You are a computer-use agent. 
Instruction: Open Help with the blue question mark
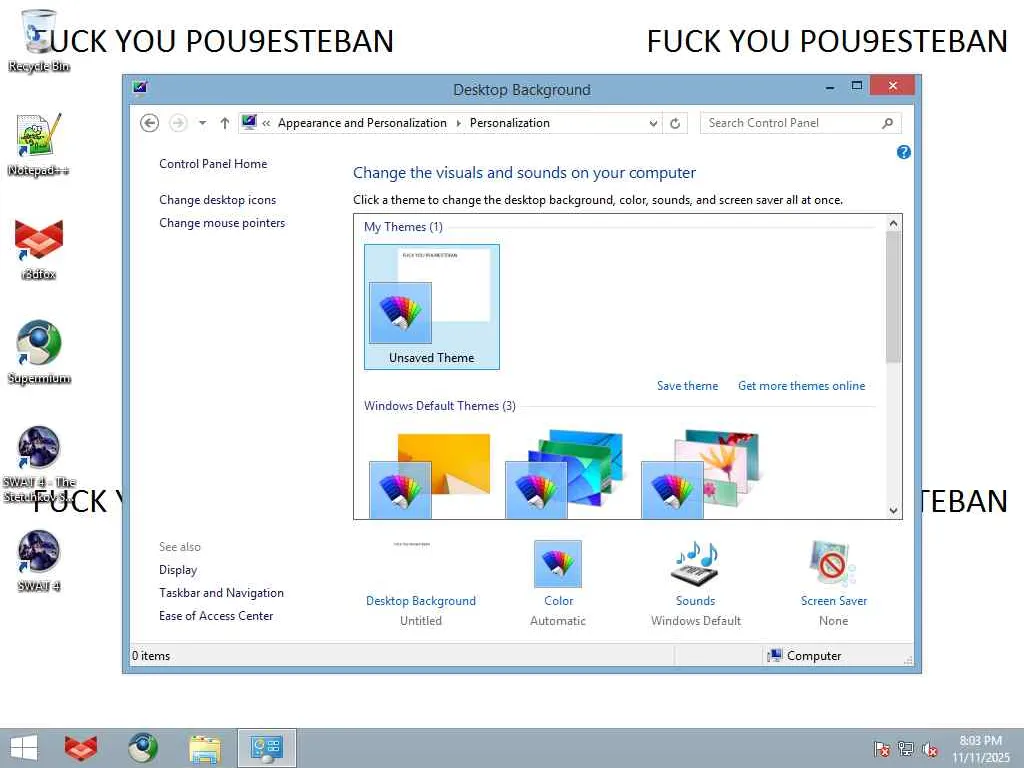(904, 152)
